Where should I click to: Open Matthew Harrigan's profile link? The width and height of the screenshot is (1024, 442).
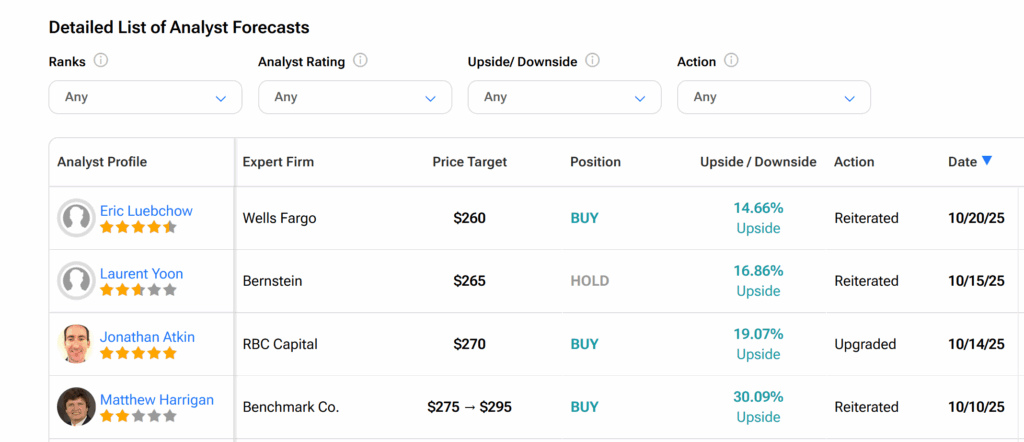point(156,400)
